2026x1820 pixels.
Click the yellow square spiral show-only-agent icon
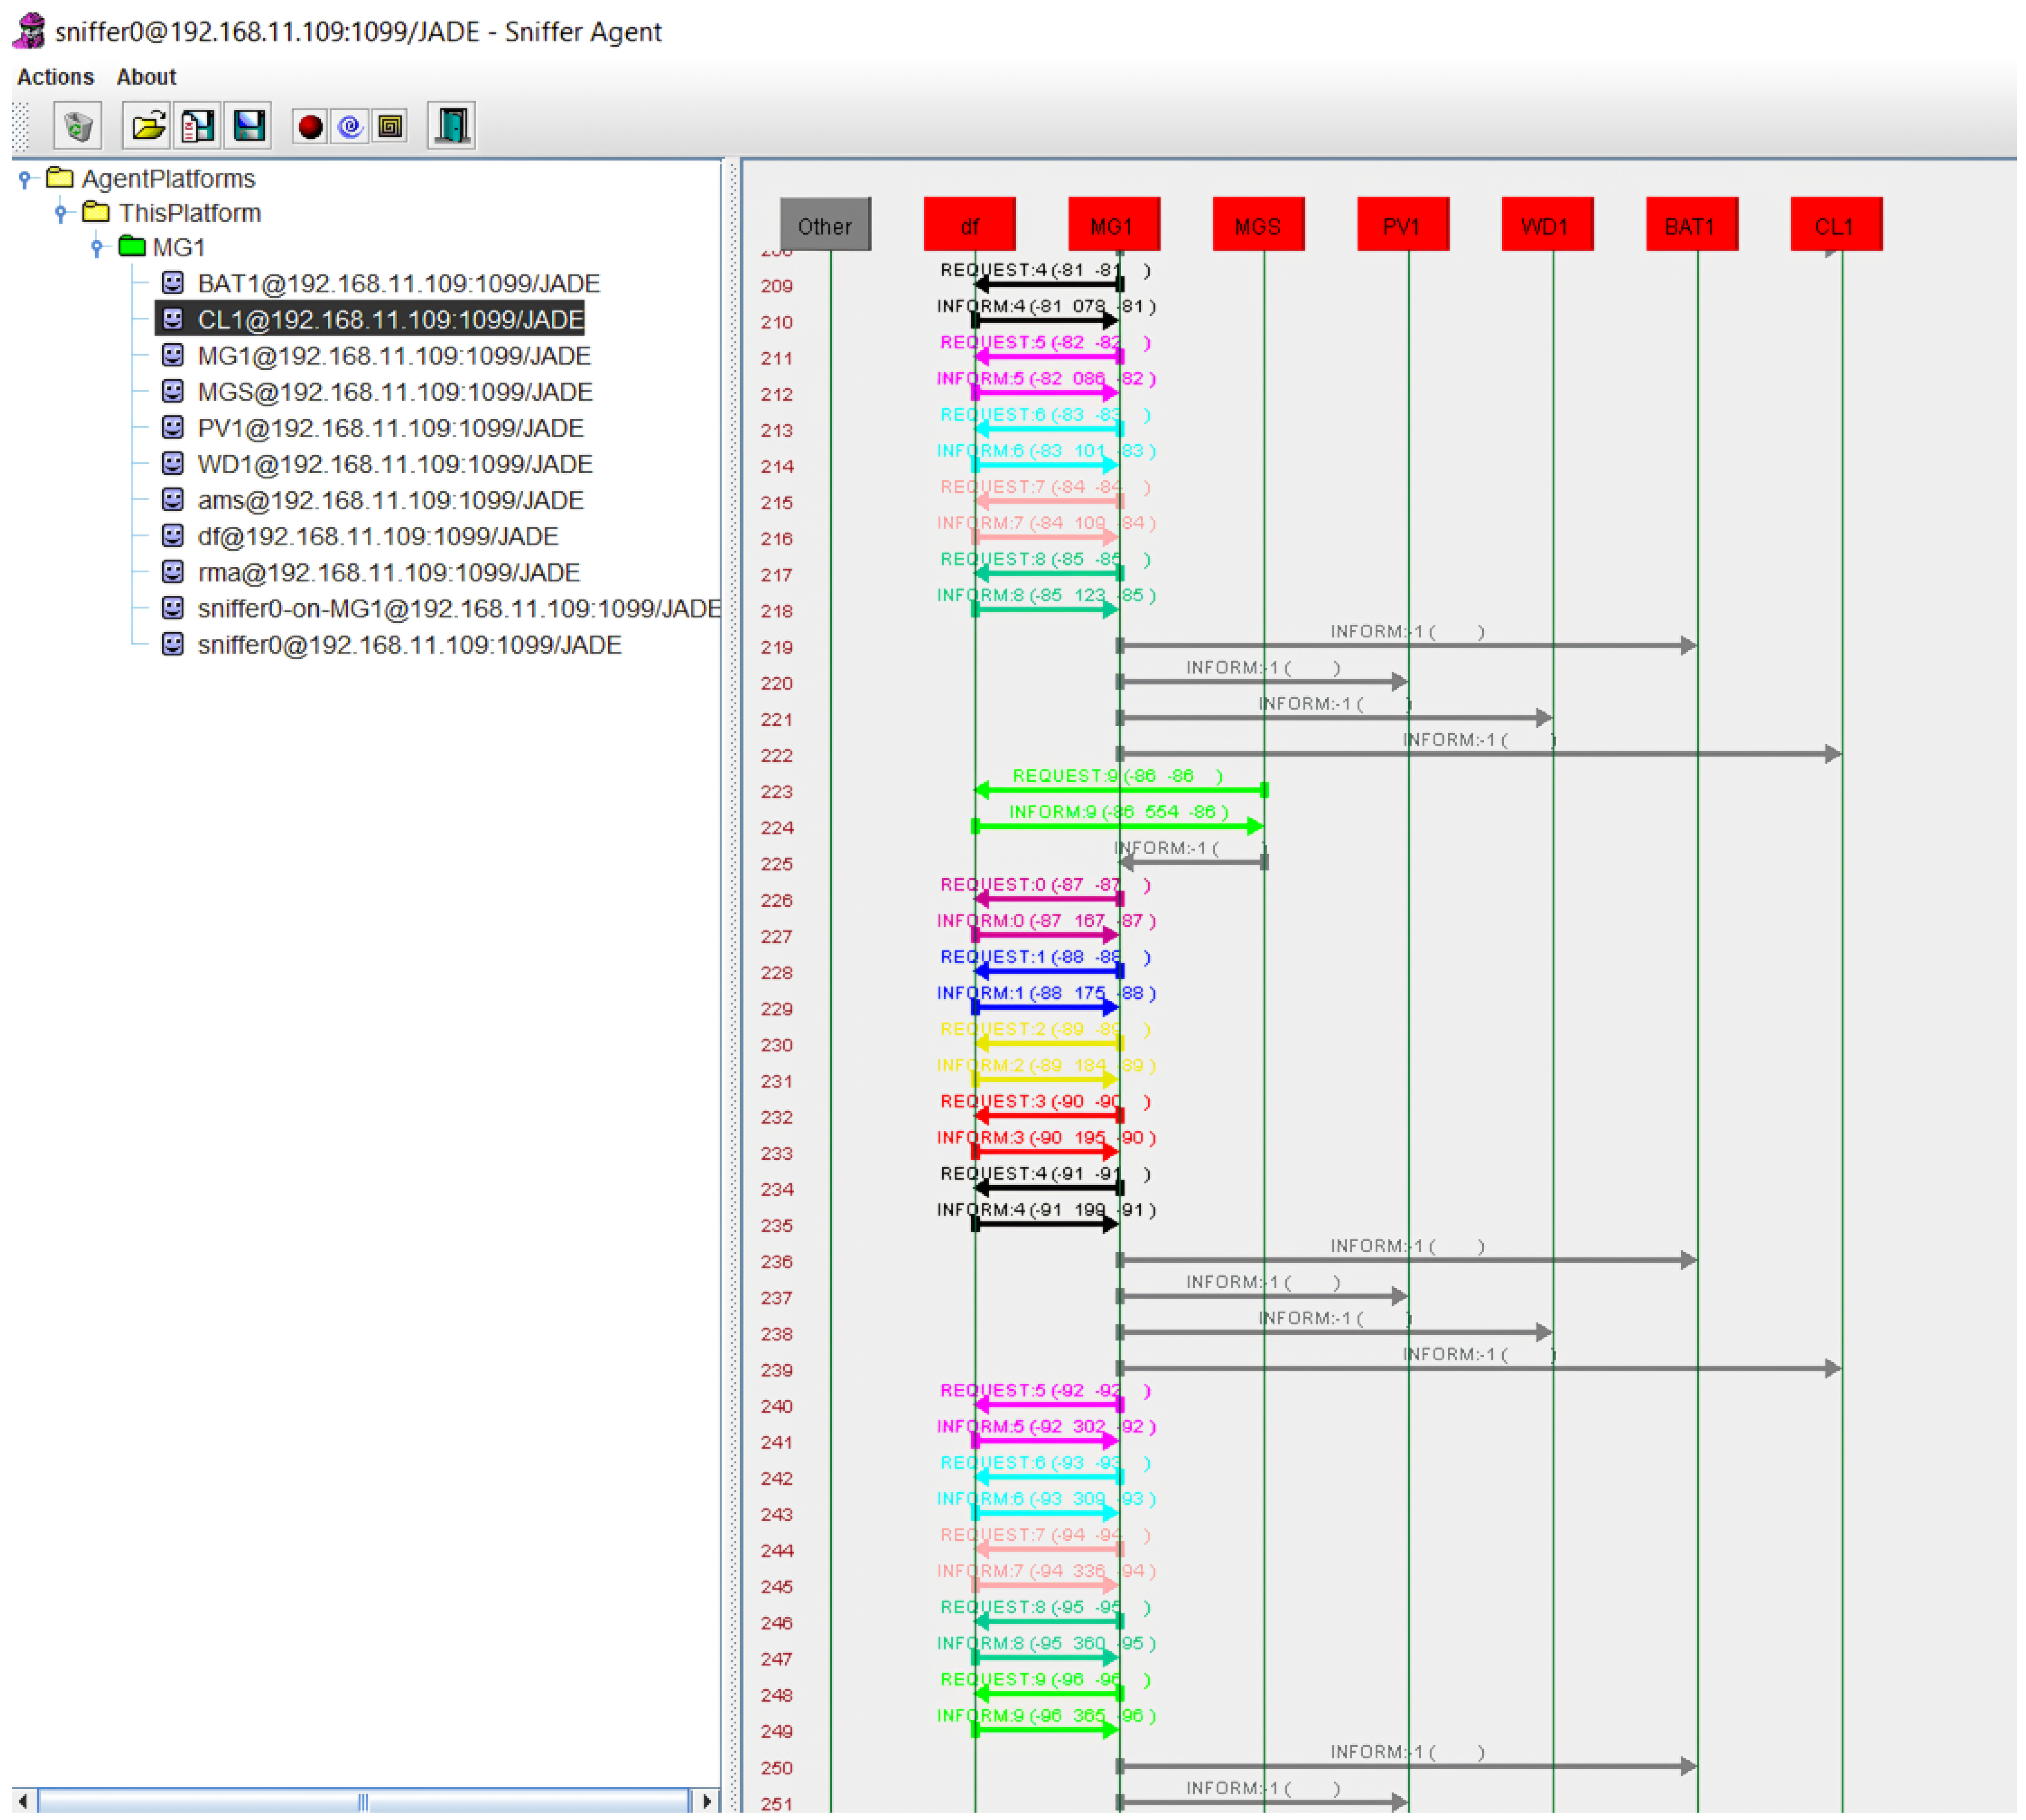(391, 126)
